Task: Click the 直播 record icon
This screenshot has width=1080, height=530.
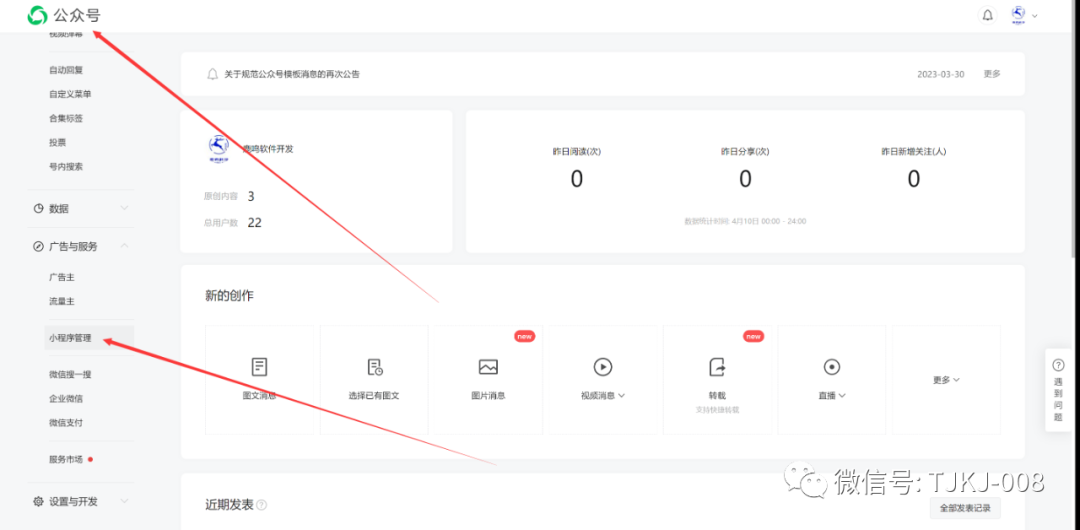Action: point(831,367)
